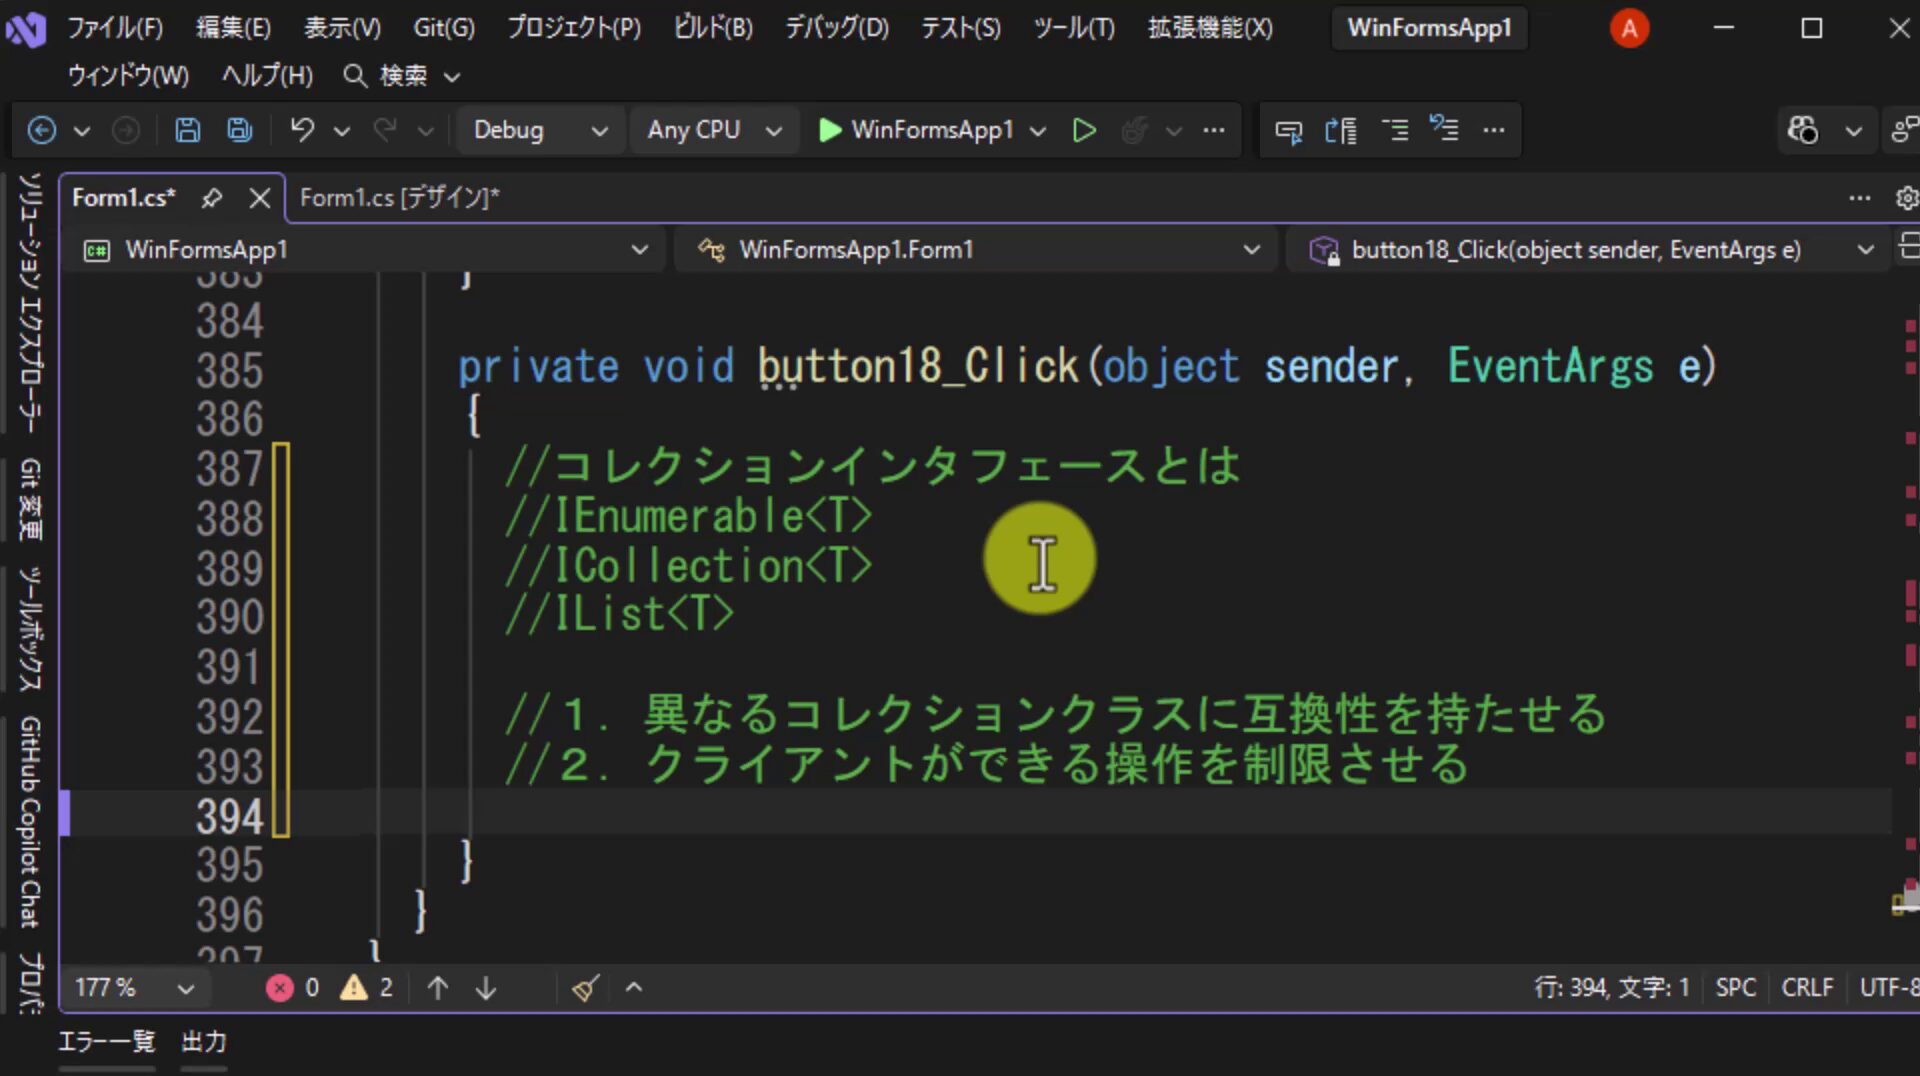This screenshot has height=1076, width=1920.
Task: Click the account avatar A icon
Action: click(1629, 29)
